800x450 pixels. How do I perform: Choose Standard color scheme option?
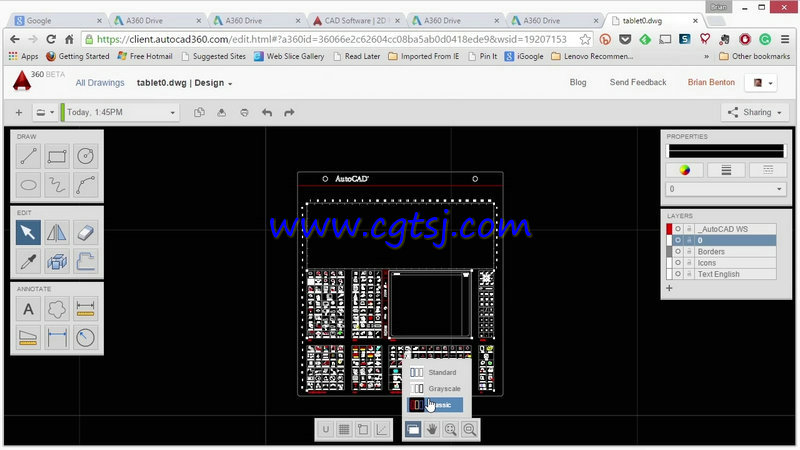[436, 372]
